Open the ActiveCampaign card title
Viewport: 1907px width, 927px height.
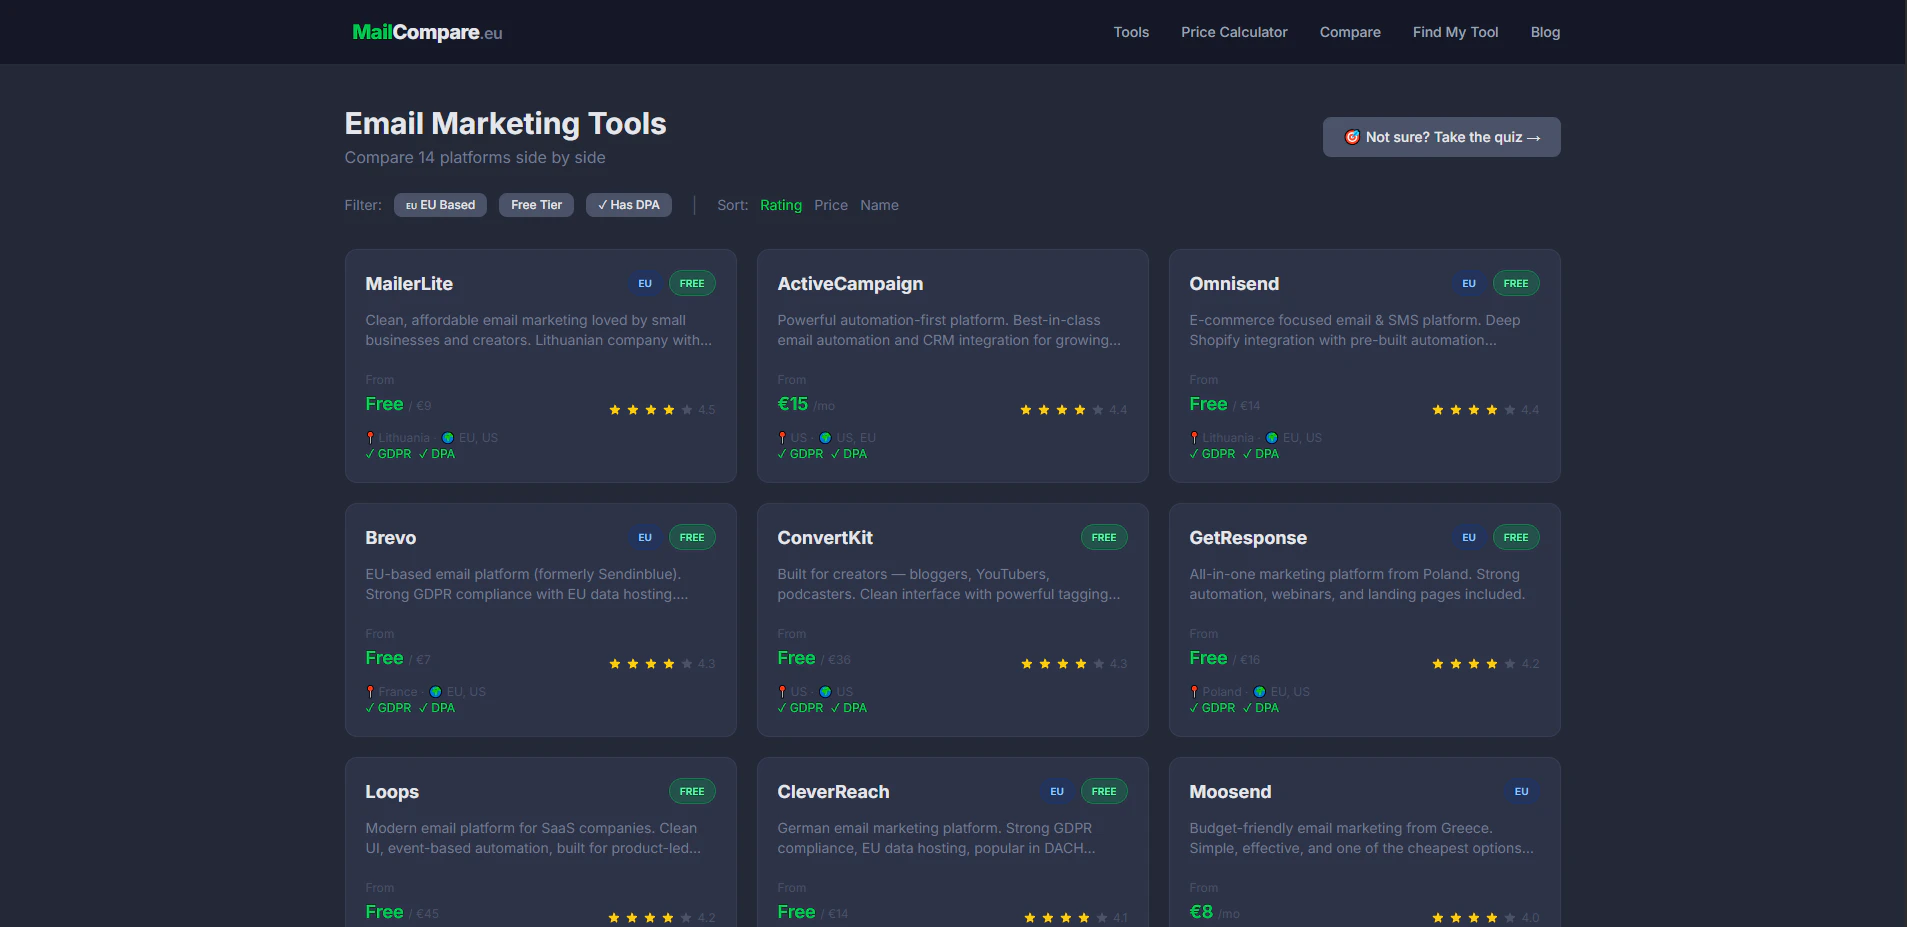pos(850,284)
